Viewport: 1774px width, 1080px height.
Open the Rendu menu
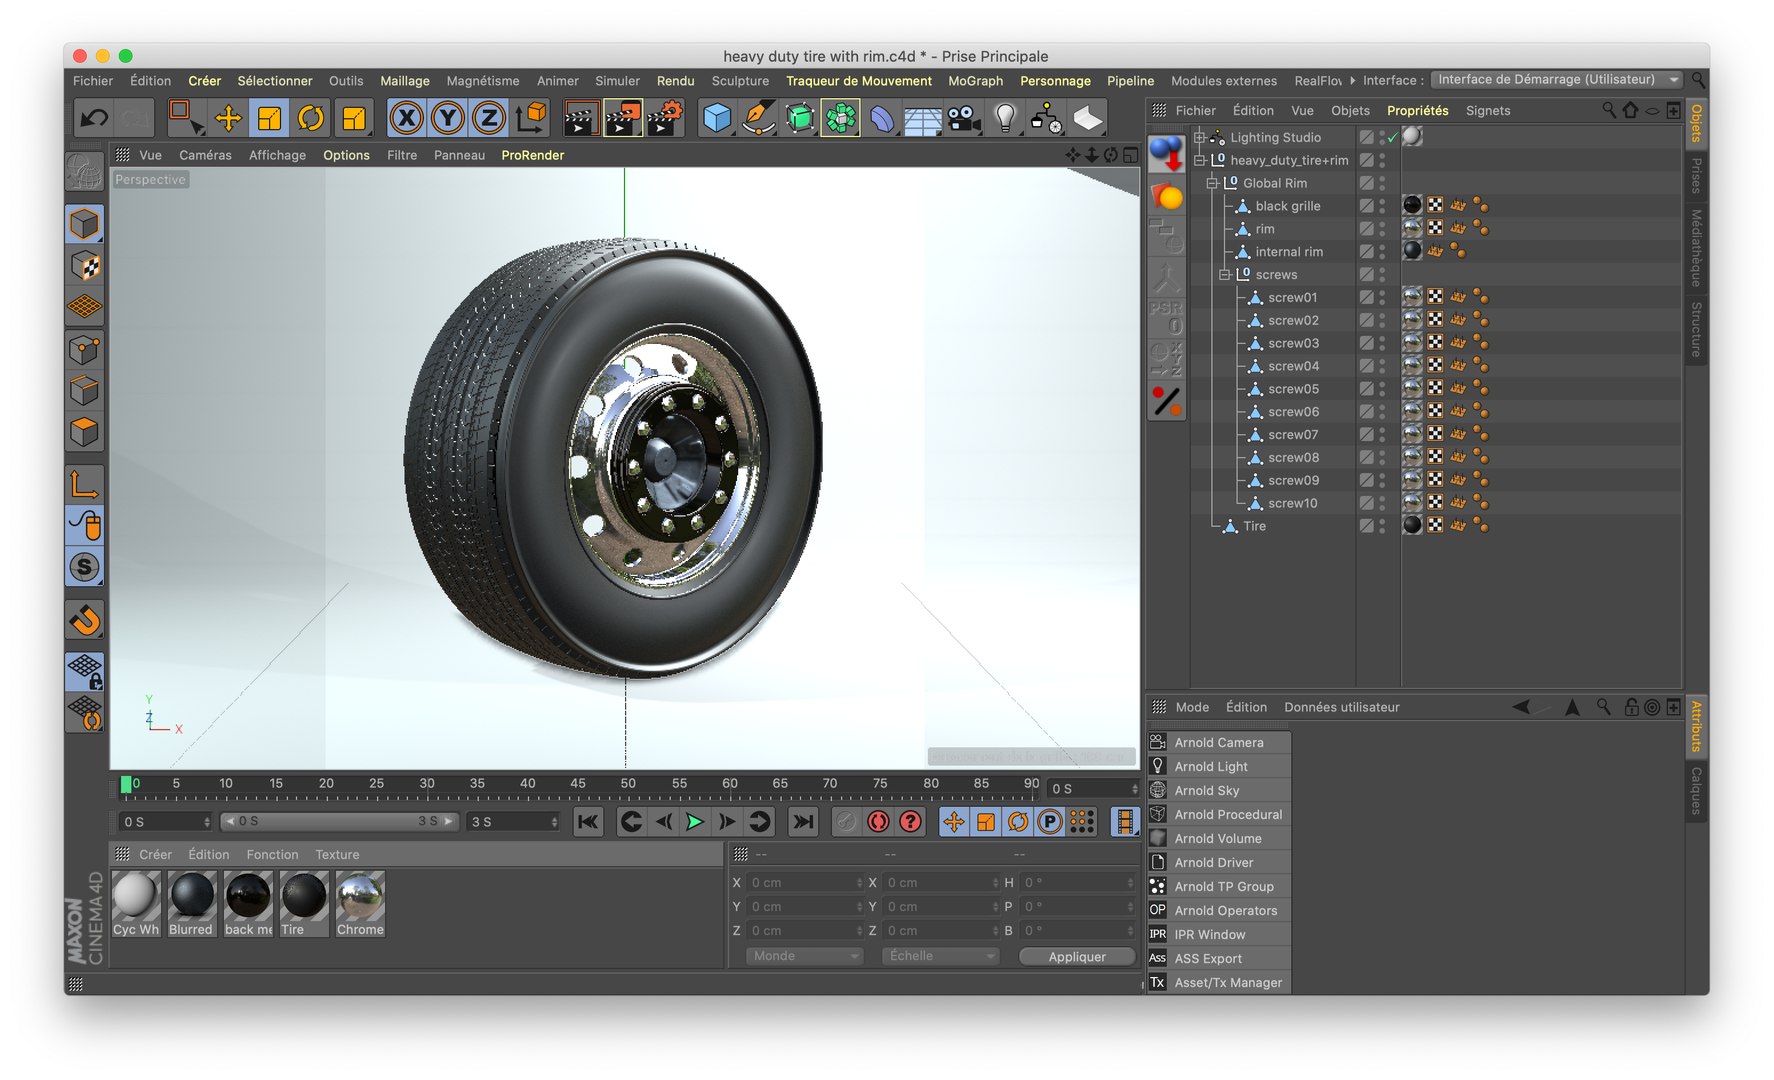click(675, 81)
